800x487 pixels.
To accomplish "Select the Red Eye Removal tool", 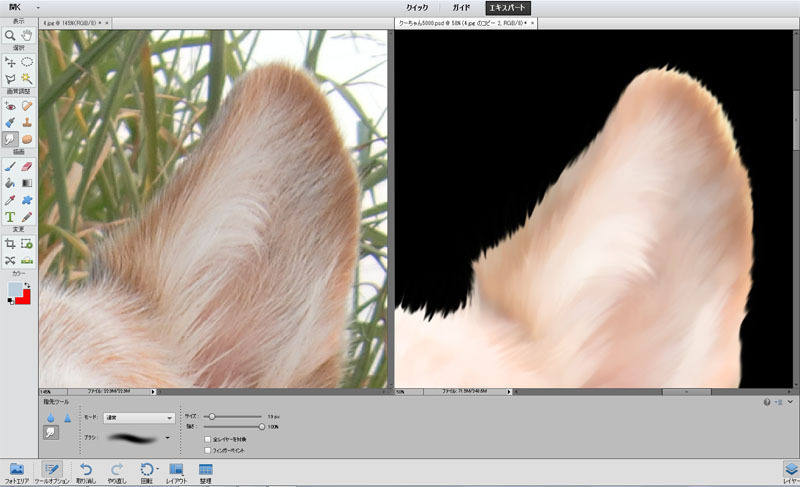I will coord(10,106).
